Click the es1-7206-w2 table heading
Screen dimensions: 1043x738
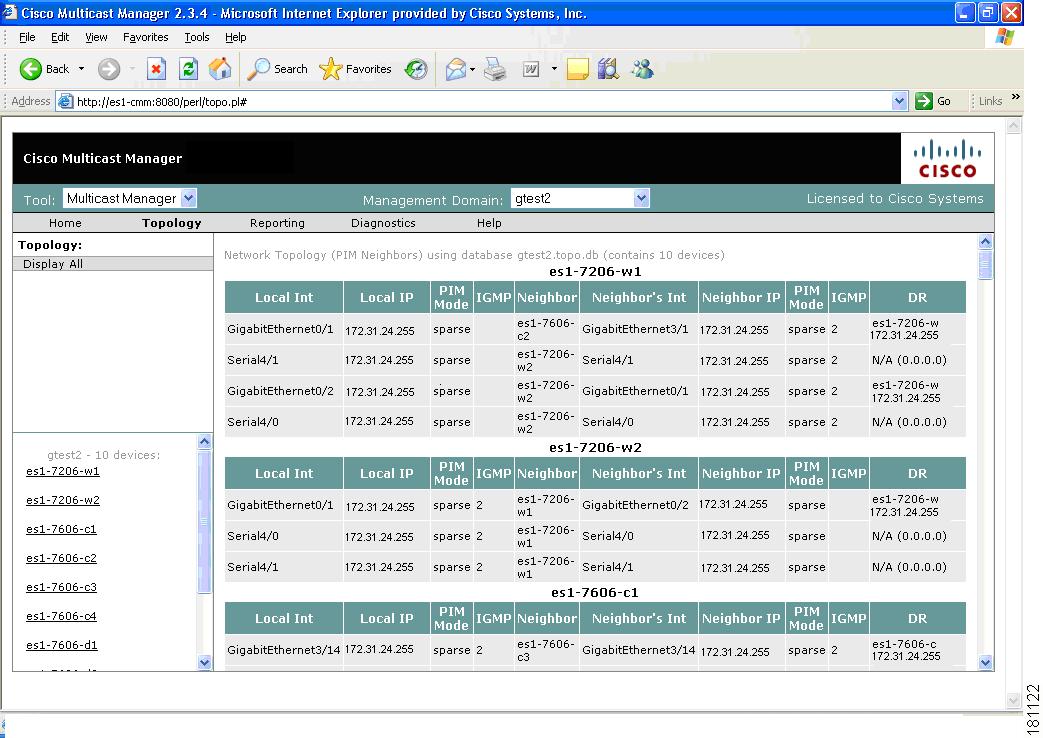[x=595, y=448]
